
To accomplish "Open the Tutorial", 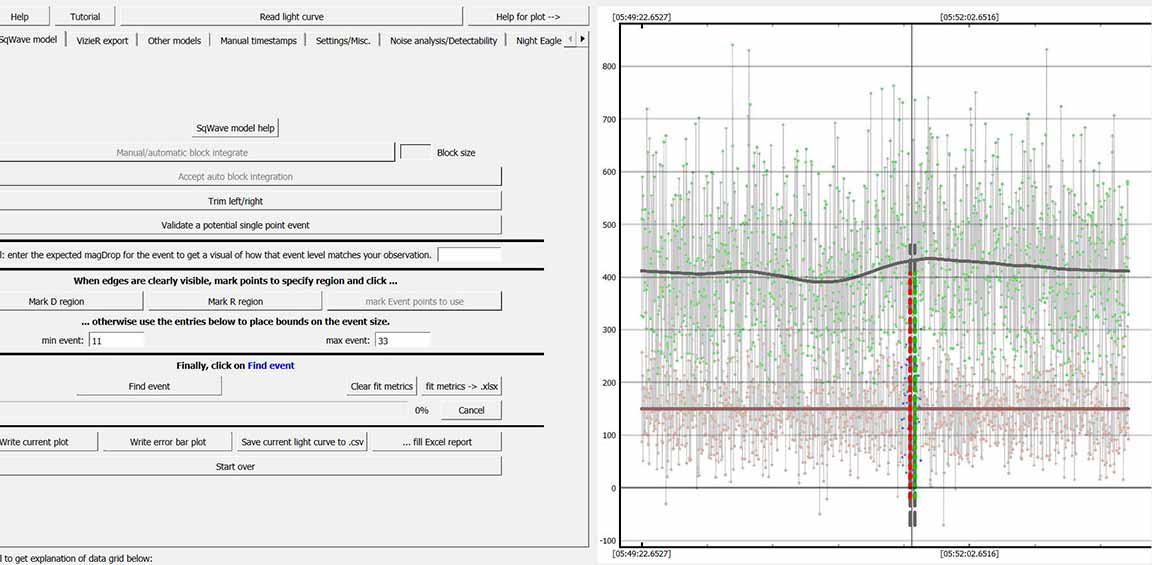I will [85, 17].
